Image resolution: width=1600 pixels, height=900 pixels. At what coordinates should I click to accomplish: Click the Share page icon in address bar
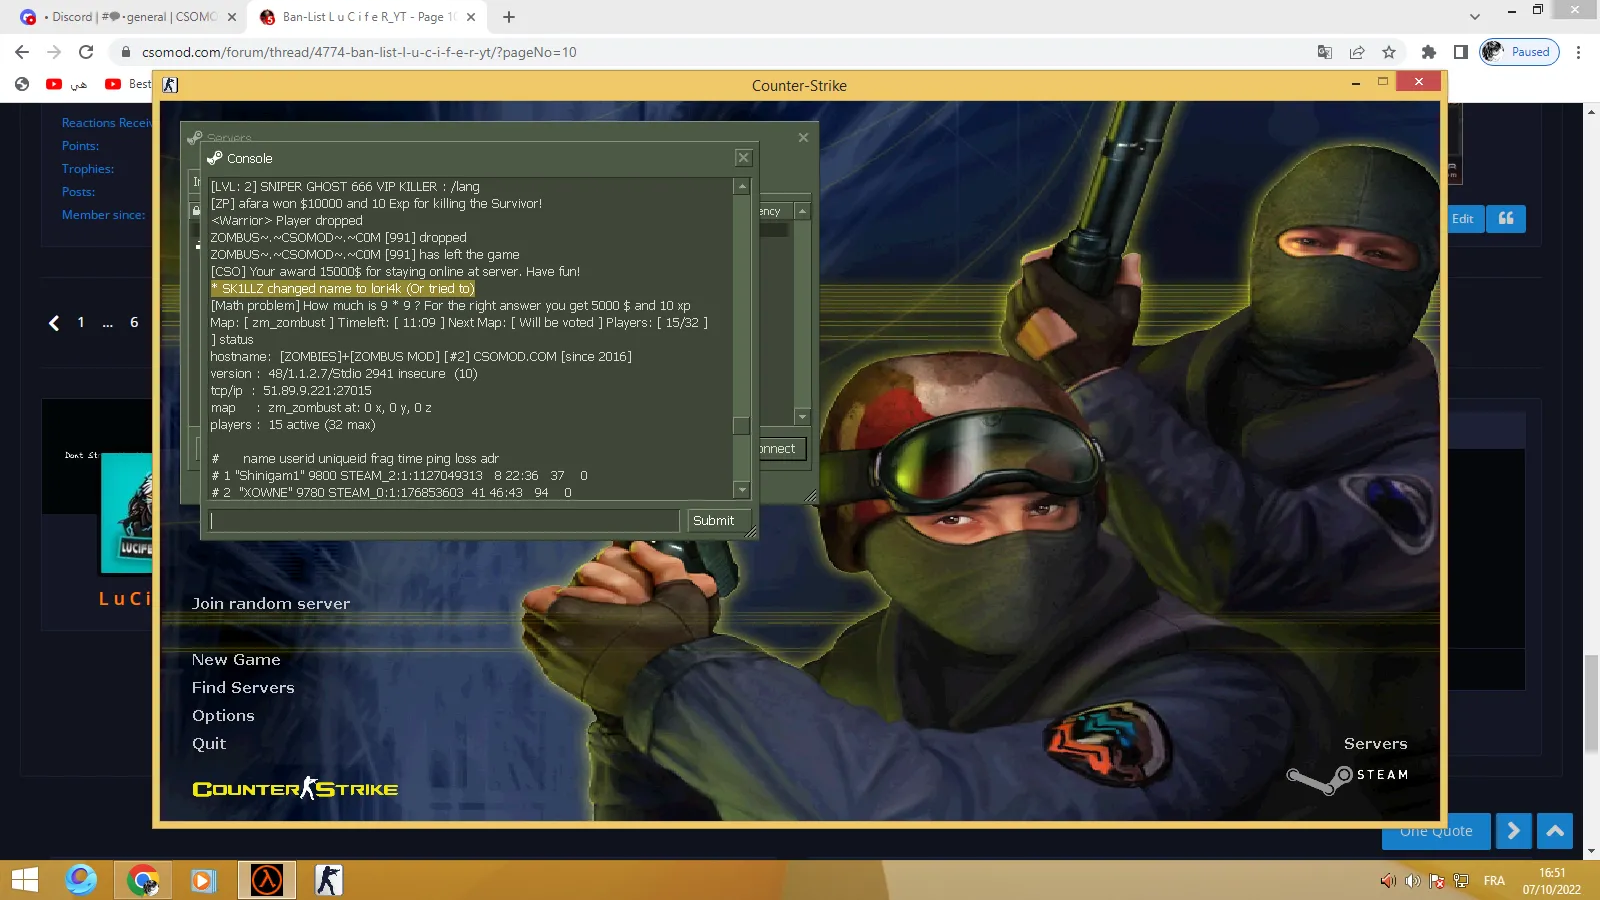1357,52
